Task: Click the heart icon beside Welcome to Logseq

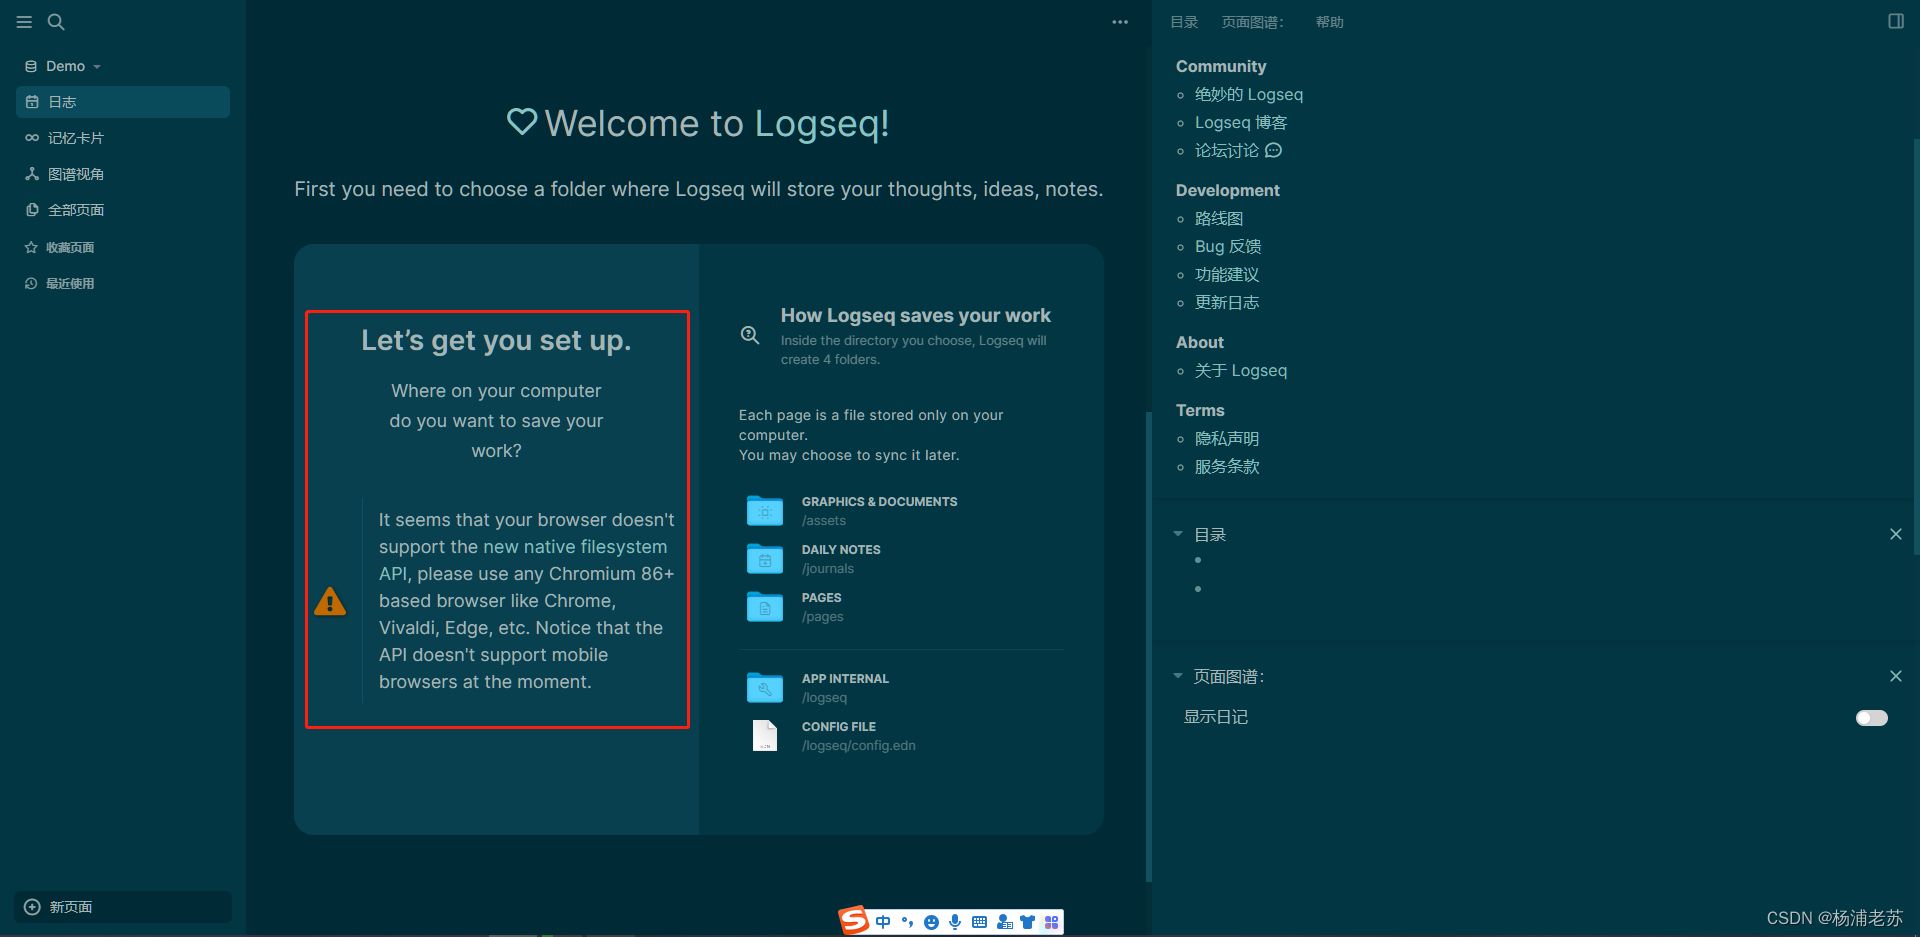Action: pyautogui.click(x=522, y=122)
